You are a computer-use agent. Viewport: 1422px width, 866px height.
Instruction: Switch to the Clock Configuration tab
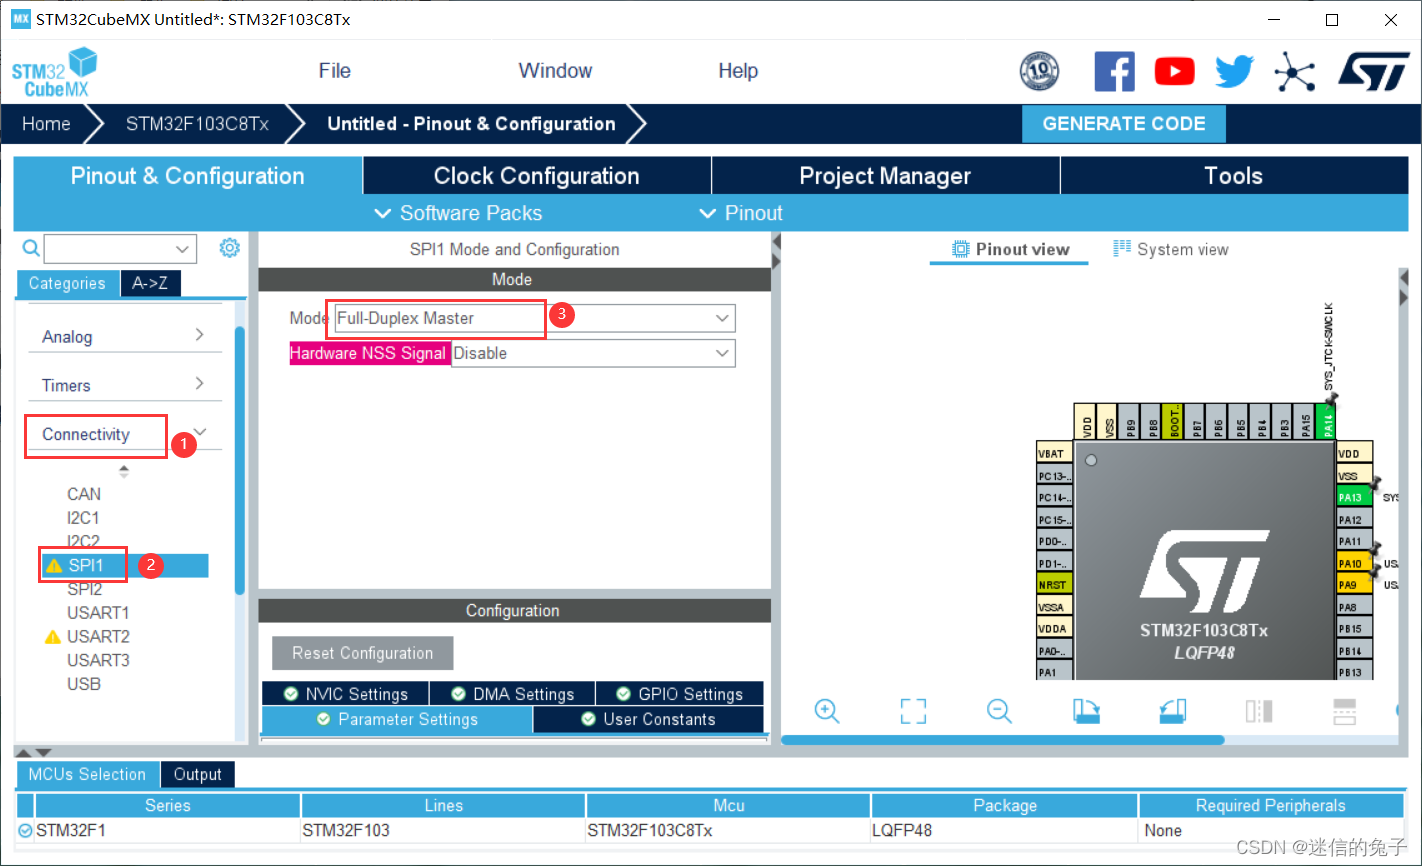click(537, 176)
